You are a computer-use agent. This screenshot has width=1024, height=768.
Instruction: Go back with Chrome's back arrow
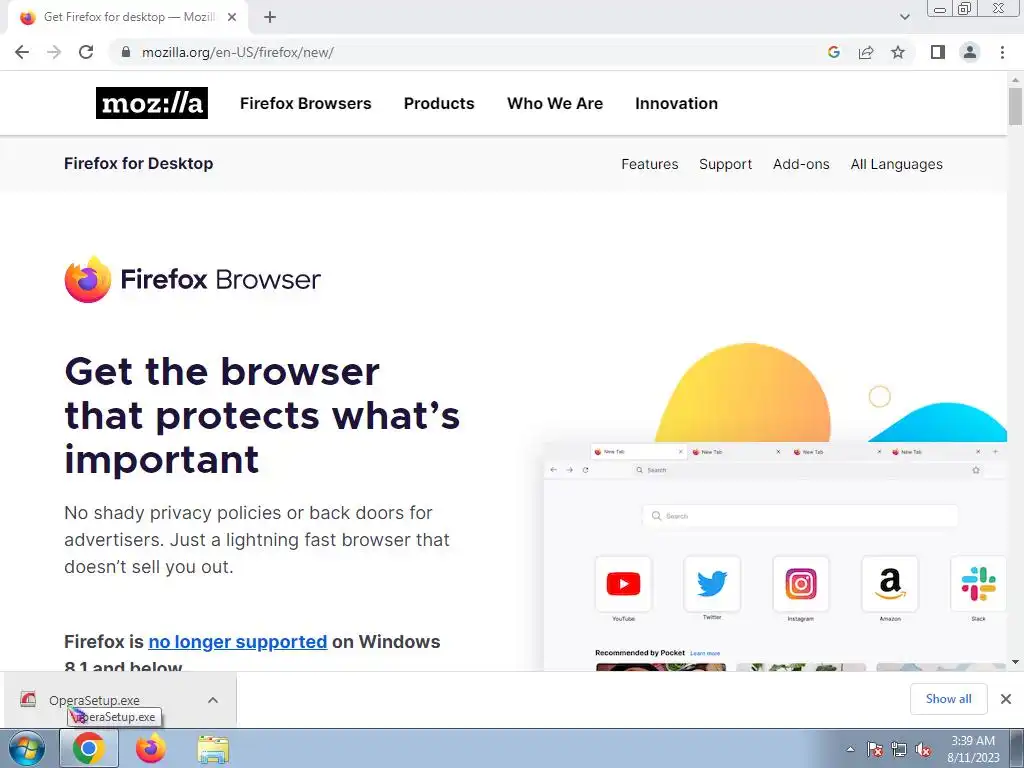coord(22,52)
